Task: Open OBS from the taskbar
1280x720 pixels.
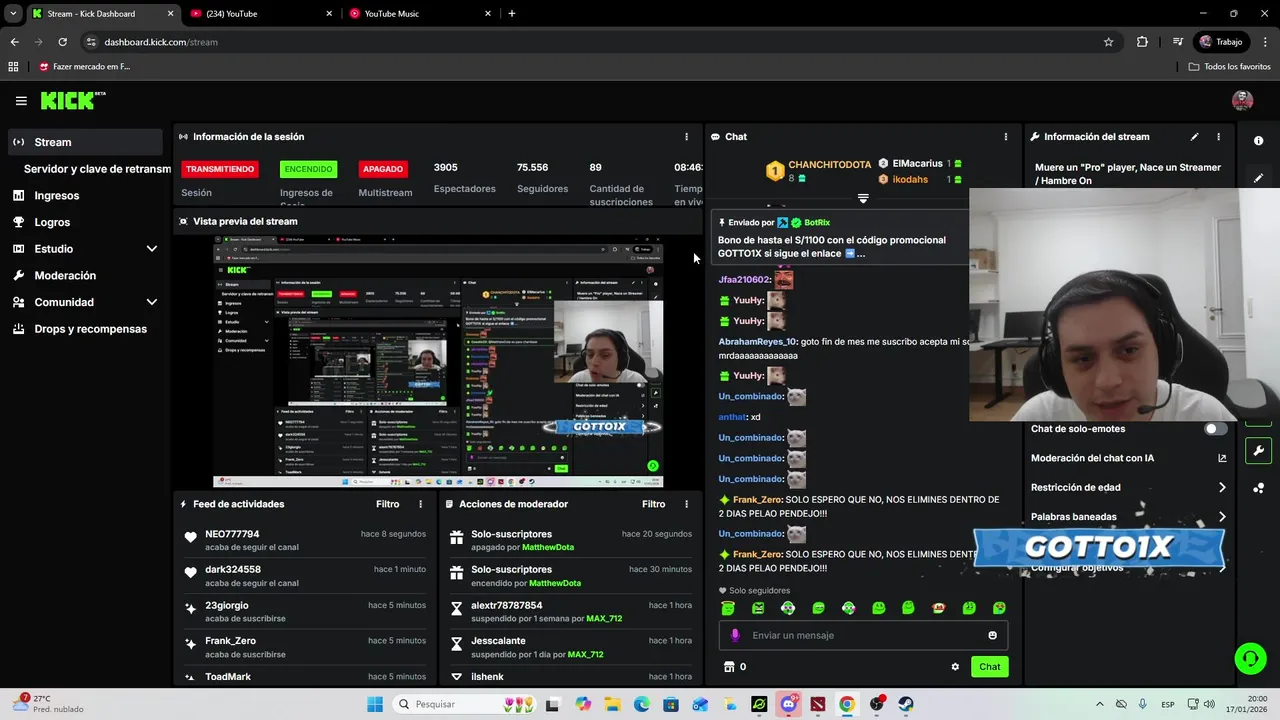Action: (877, 704)
